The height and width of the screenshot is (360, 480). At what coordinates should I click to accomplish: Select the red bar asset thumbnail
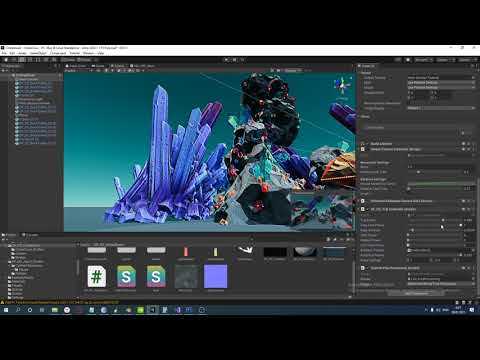[186, 252]
